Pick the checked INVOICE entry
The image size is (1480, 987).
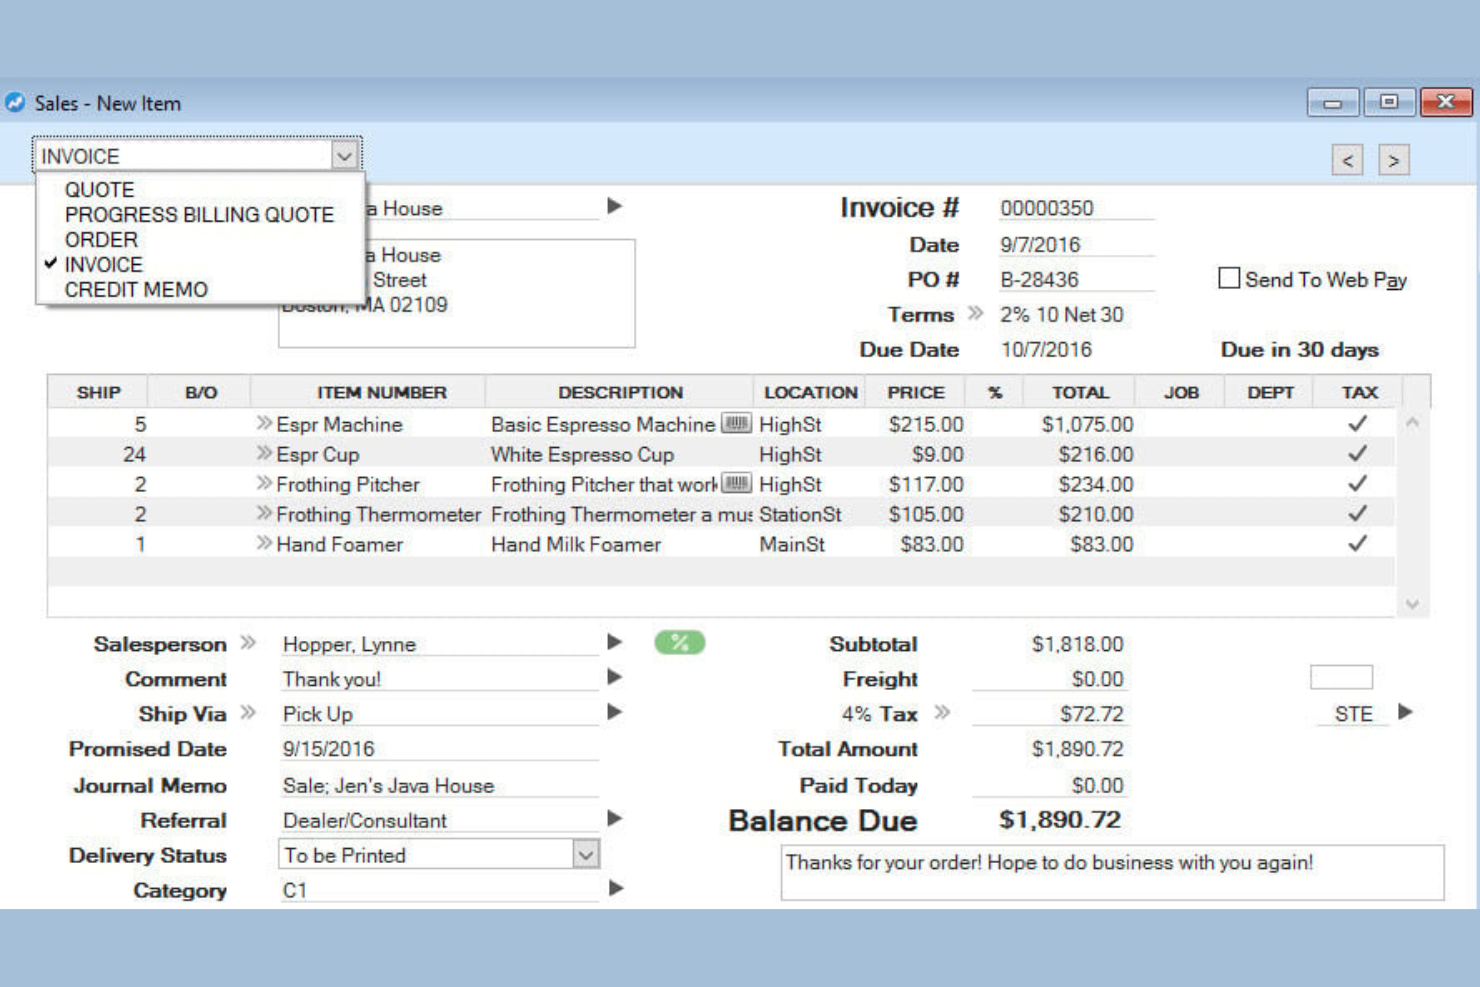(x=103, y=265)
